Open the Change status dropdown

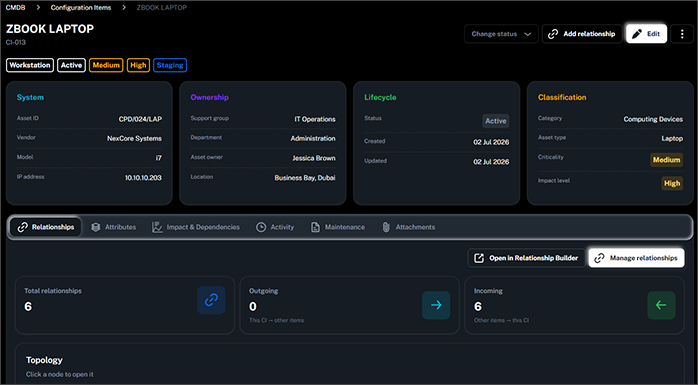tap(501, 34)
